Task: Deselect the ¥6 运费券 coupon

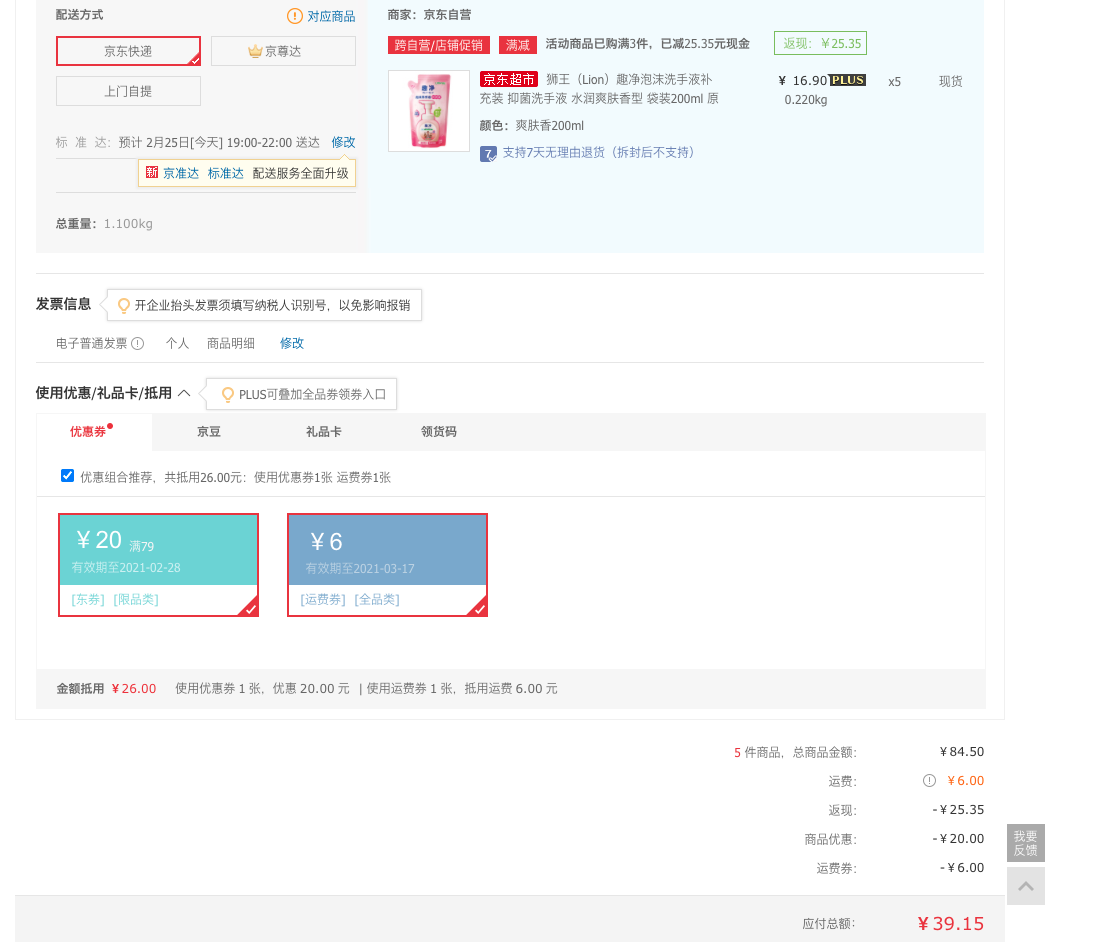Action: tap(388, 565)
